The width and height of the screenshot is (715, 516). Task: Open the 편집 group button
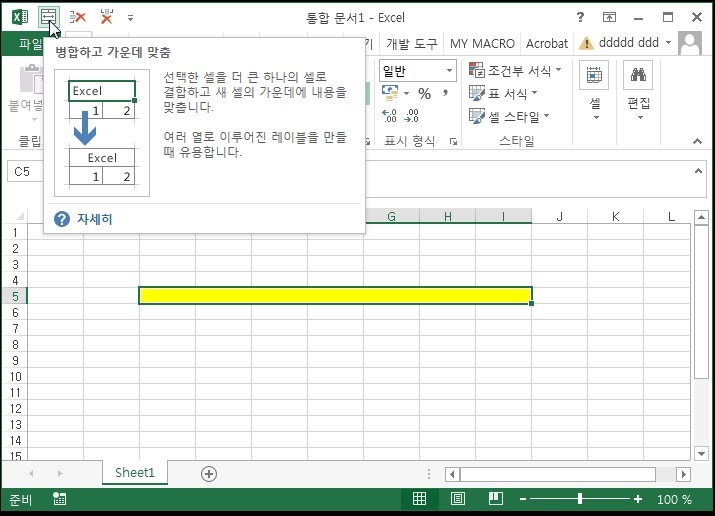[638, 91]
